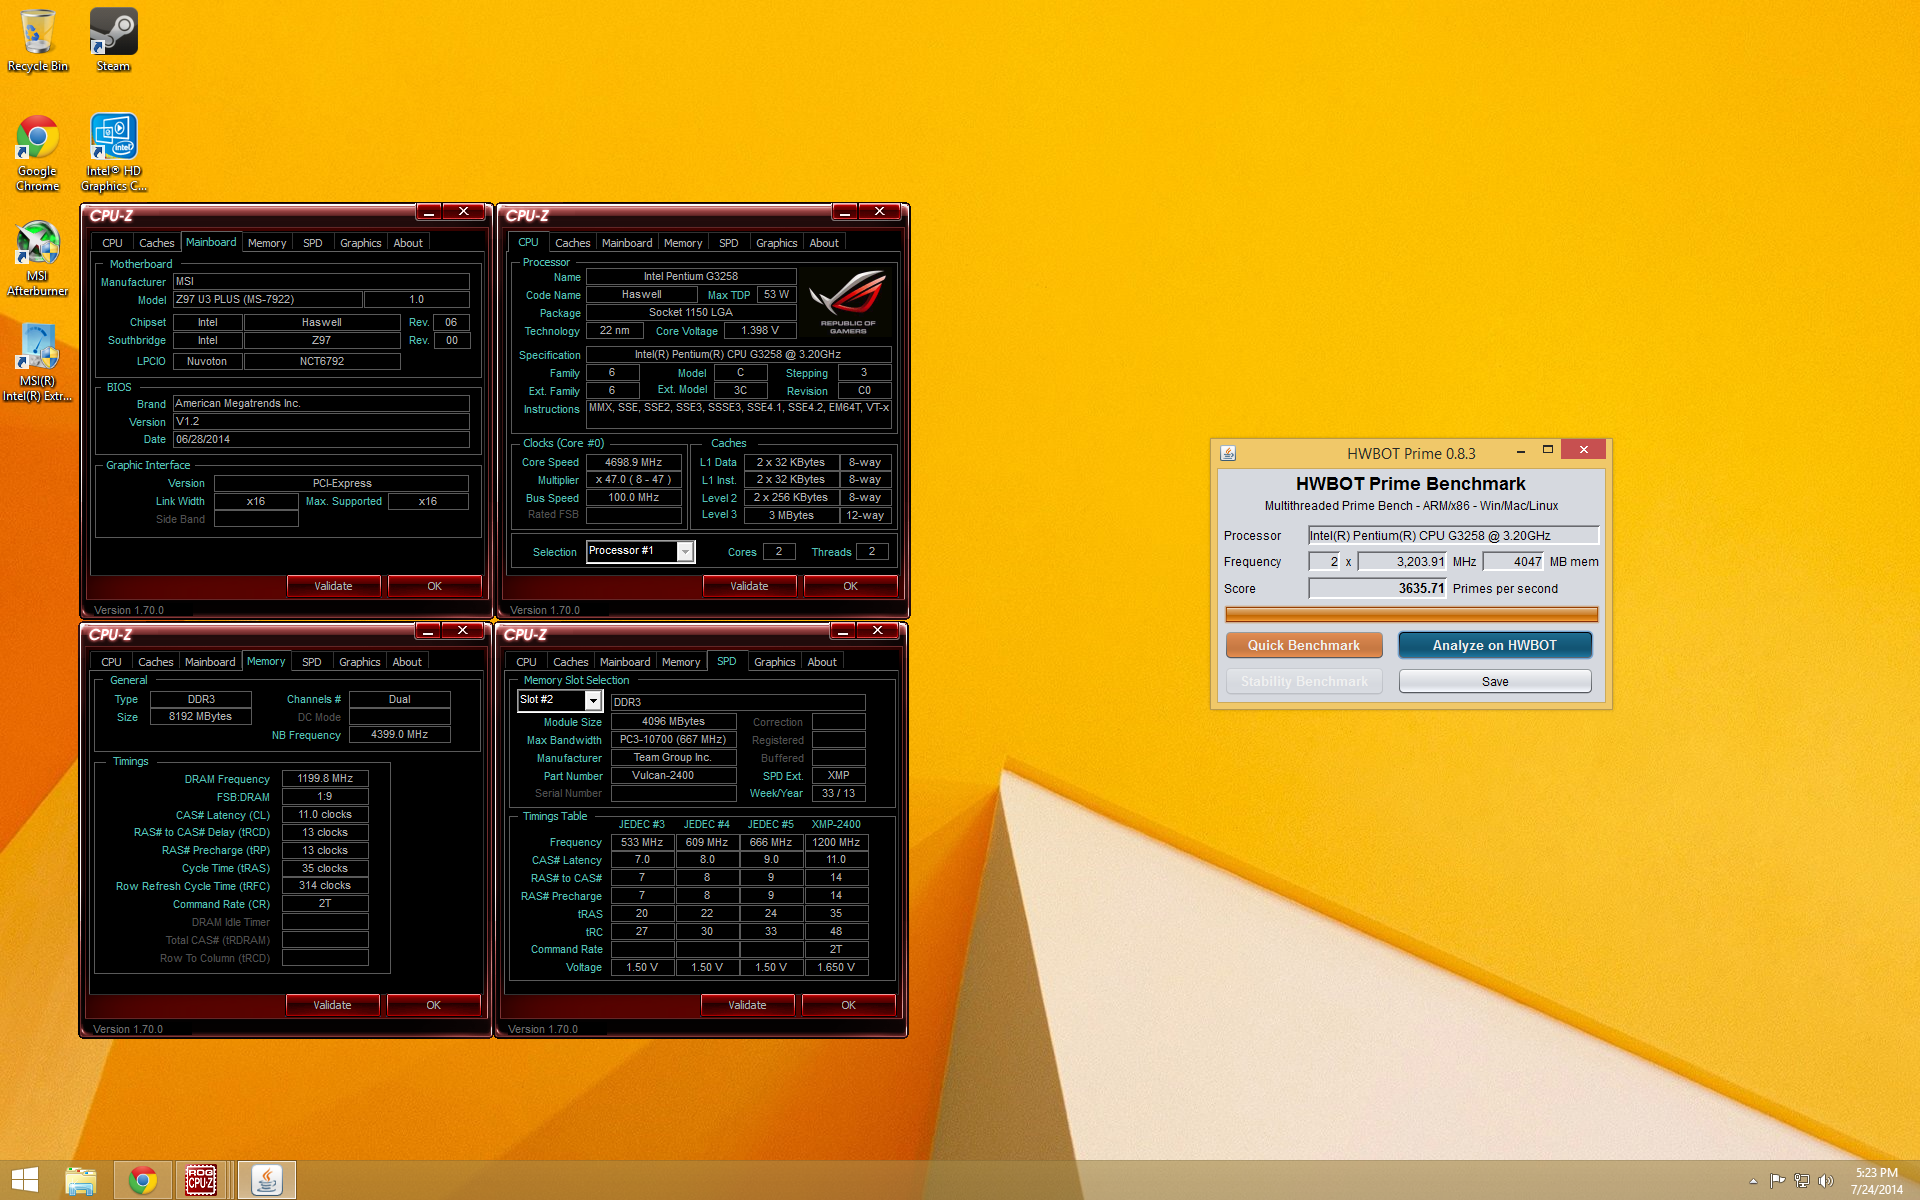Click OK in the CPU-Z Memory window
Viewport: 1920px width, 1200px height.
(x=433, y=1005)
